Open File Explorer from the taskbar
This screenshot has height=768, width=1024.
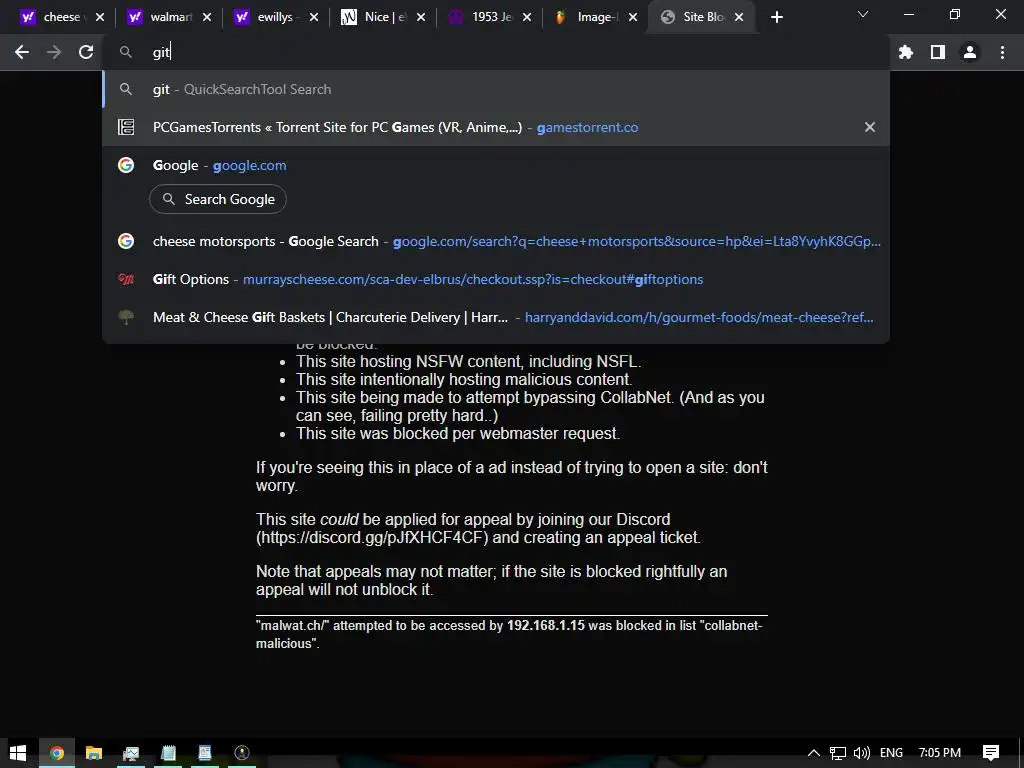[93, 753]
